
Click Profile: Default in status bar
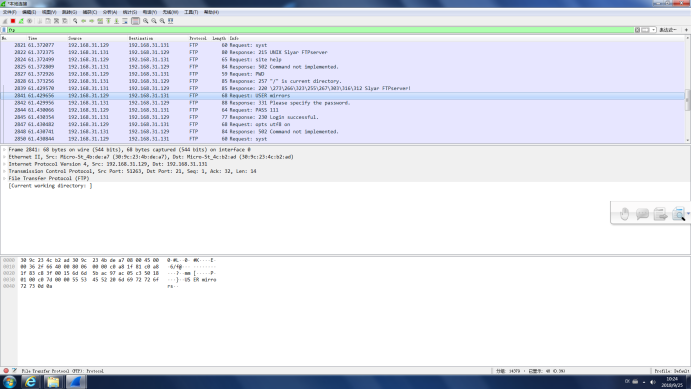tap(672, 371)
